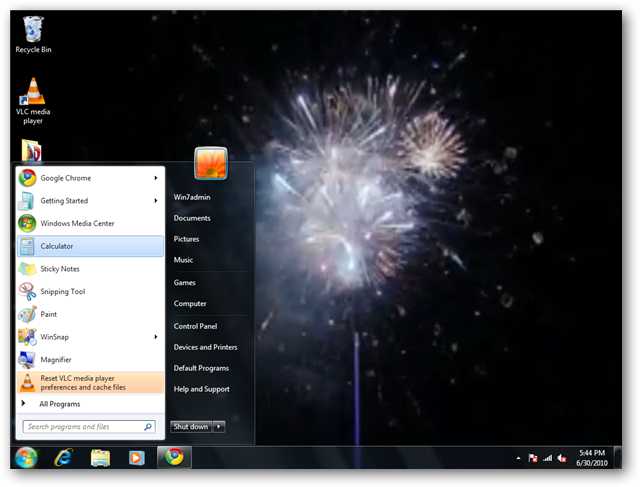Click the search magnifying glass icon
This screenshot has height=487, width=640.
tap(148, 427)
